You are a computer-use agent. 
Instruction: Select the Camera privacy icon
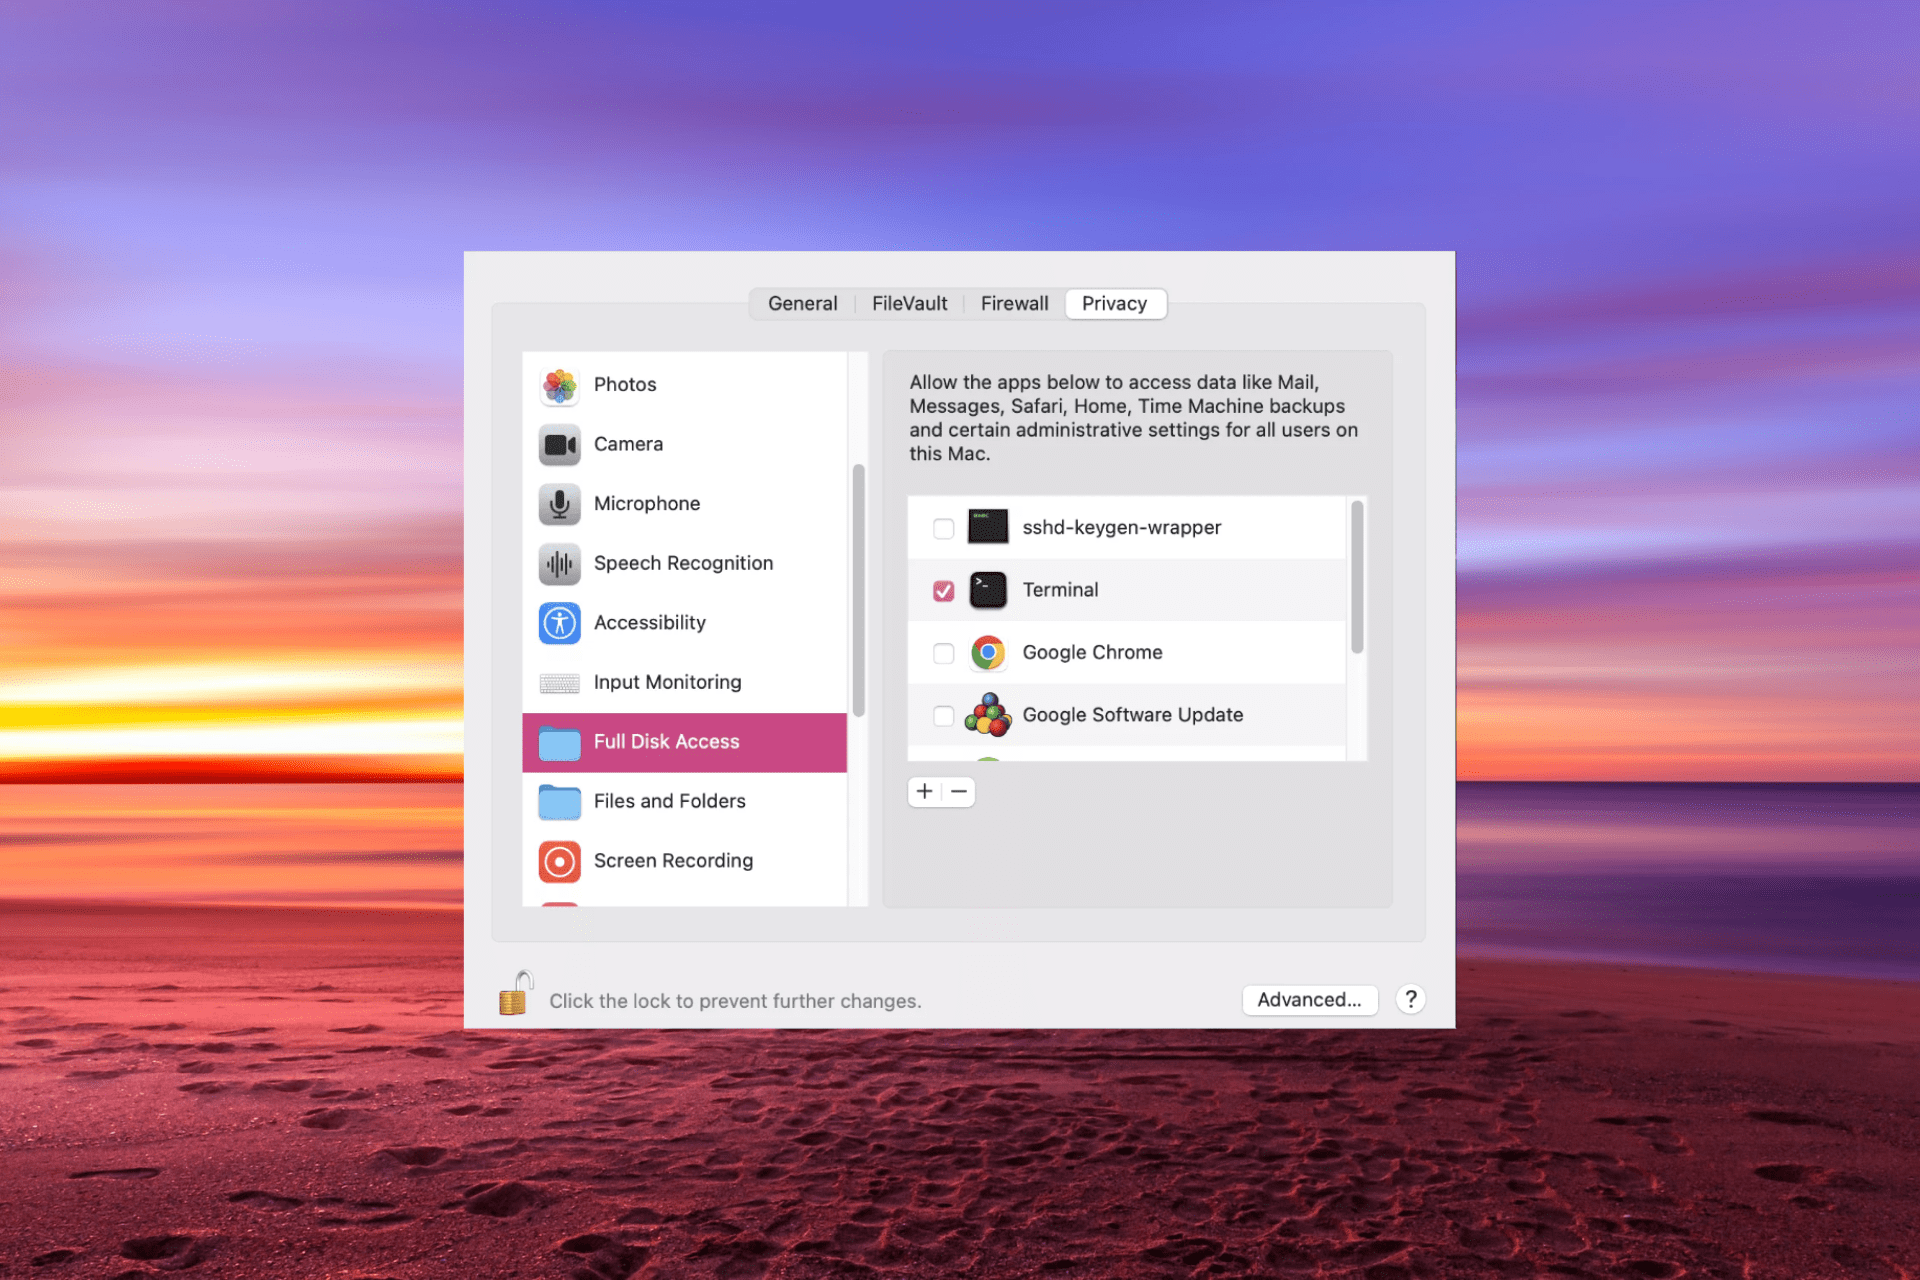pyautogui.click(x=560, y=443)
